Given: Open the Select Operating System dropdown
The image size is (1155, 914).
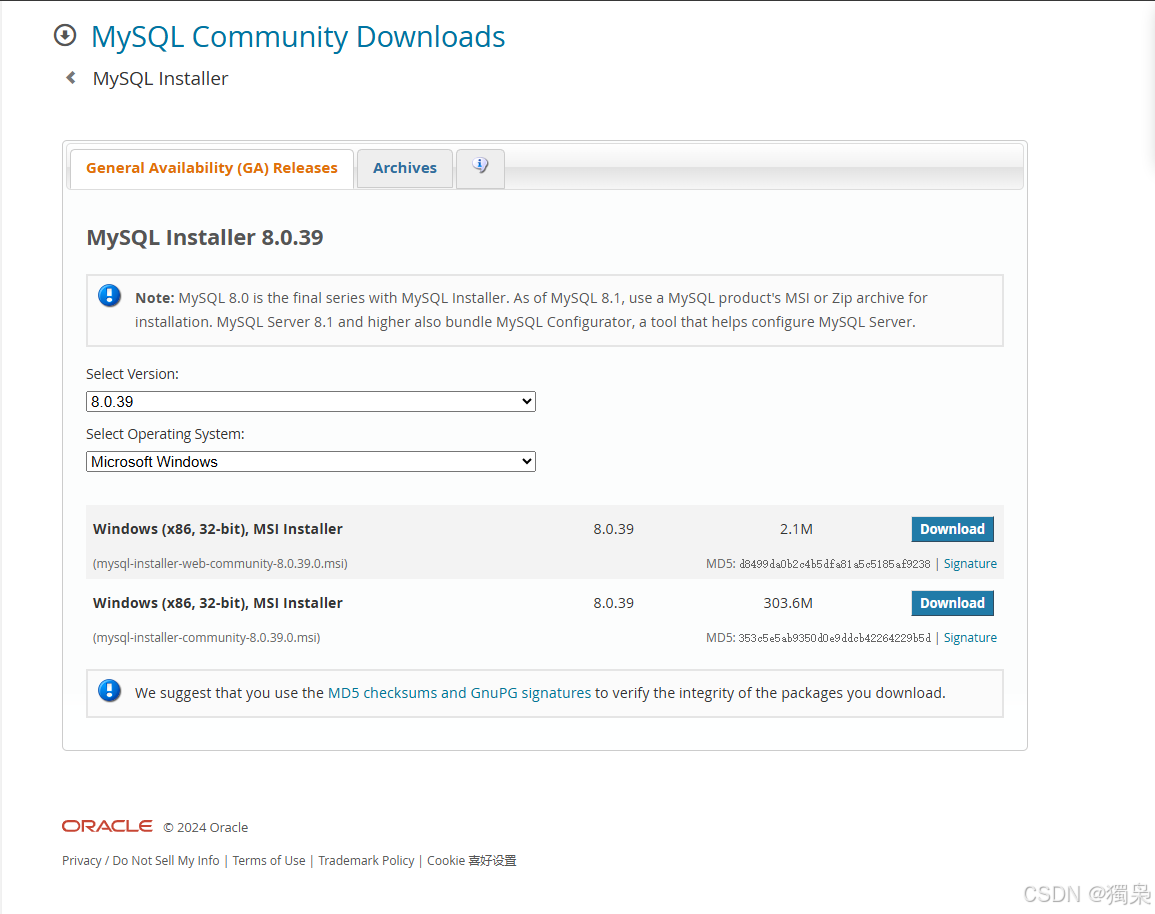Looking at the screenshot, I should (311, 462).
